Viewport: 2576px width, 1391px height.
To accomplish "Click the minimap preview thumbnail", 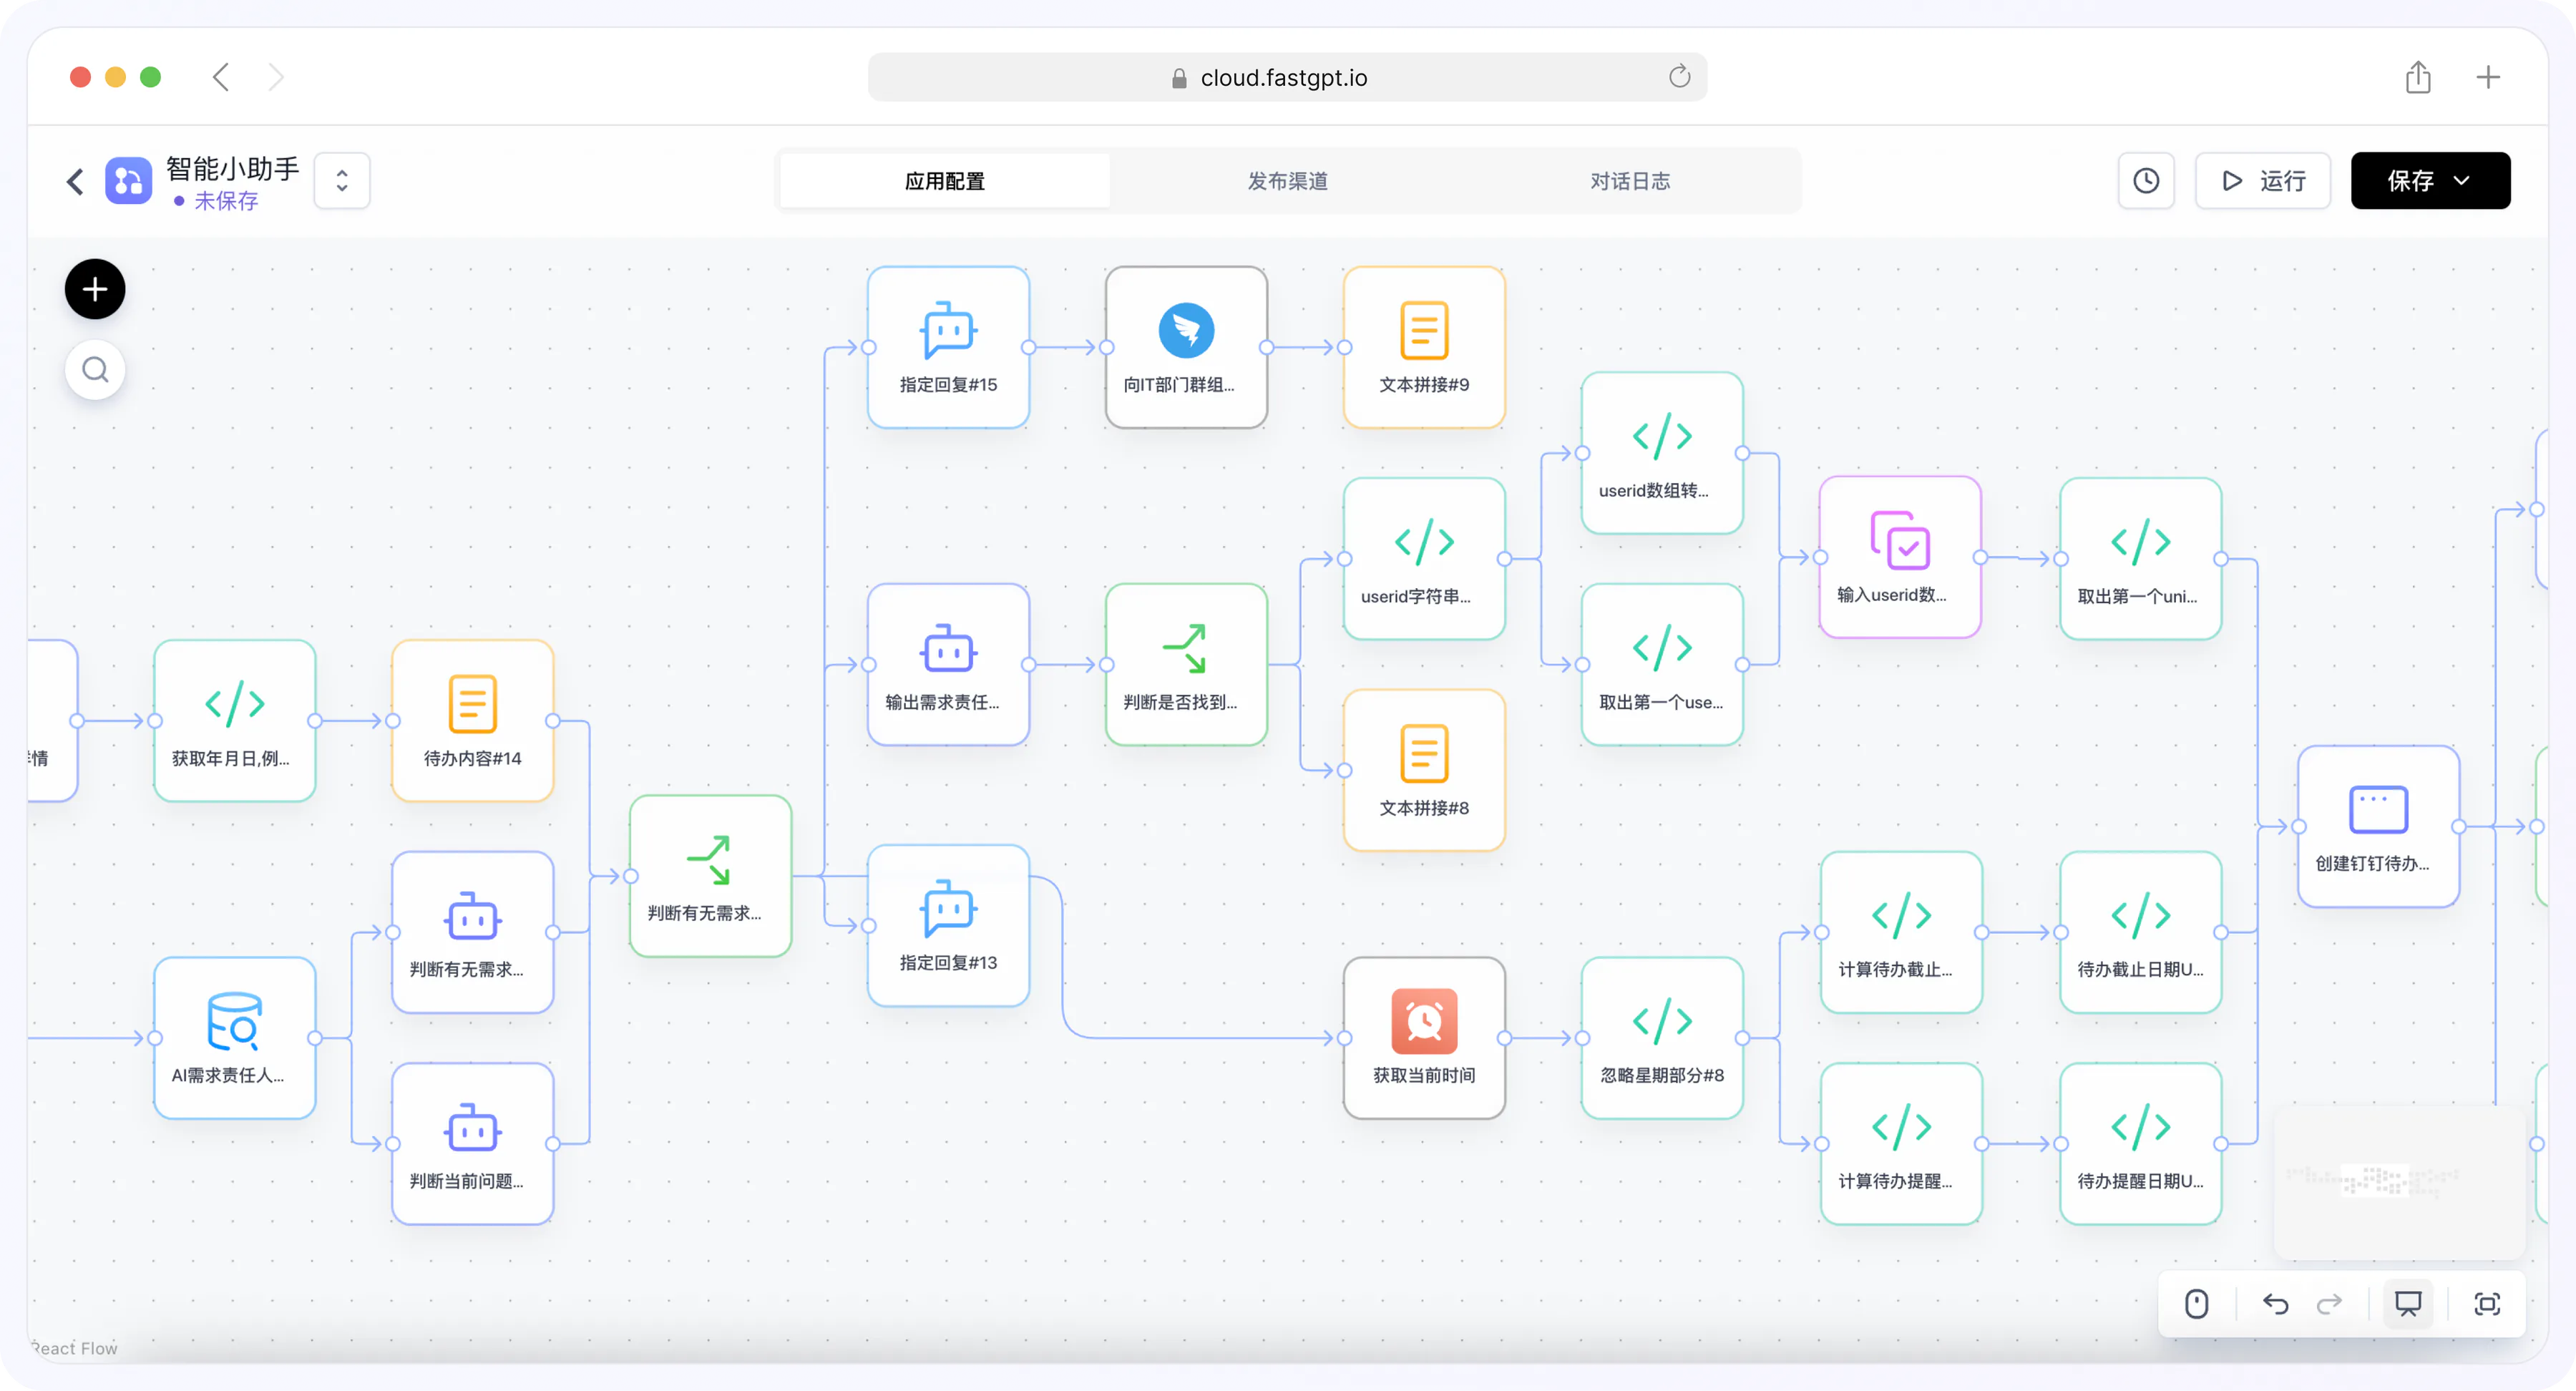I will tap(2400, 1182).
